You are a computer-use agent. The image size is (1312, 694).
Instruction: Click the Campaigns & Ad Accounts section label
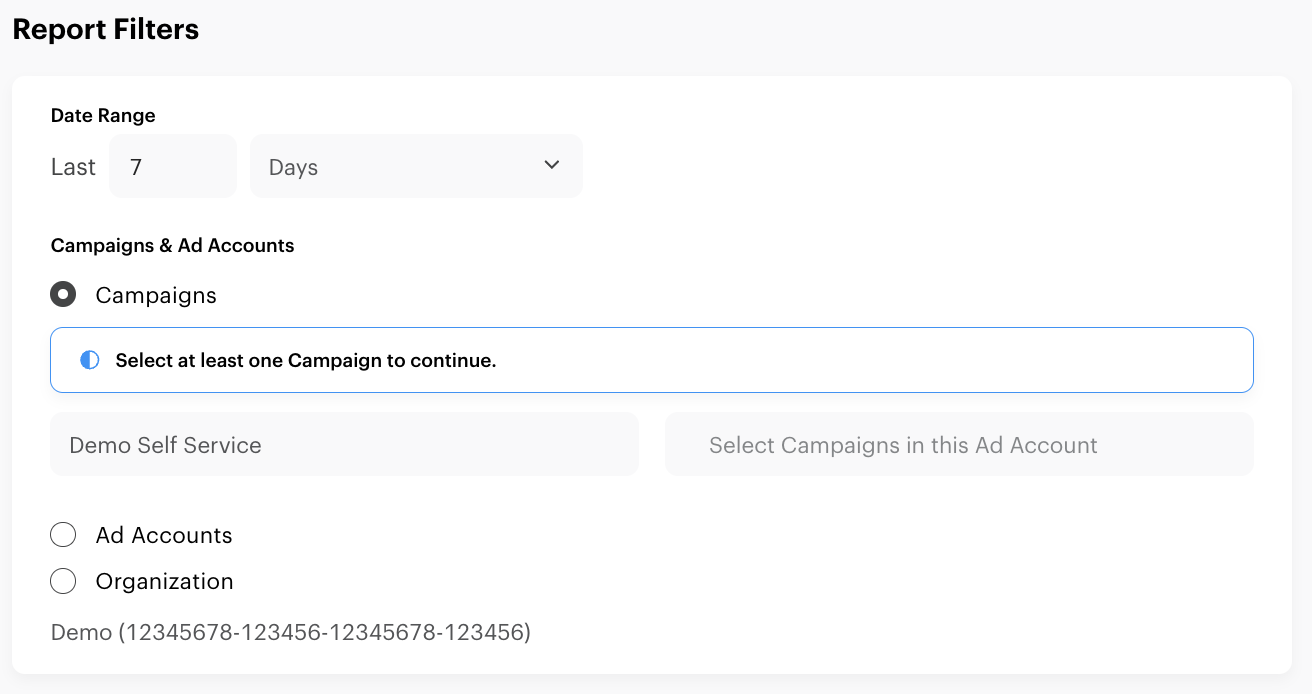tap(172, 245)
